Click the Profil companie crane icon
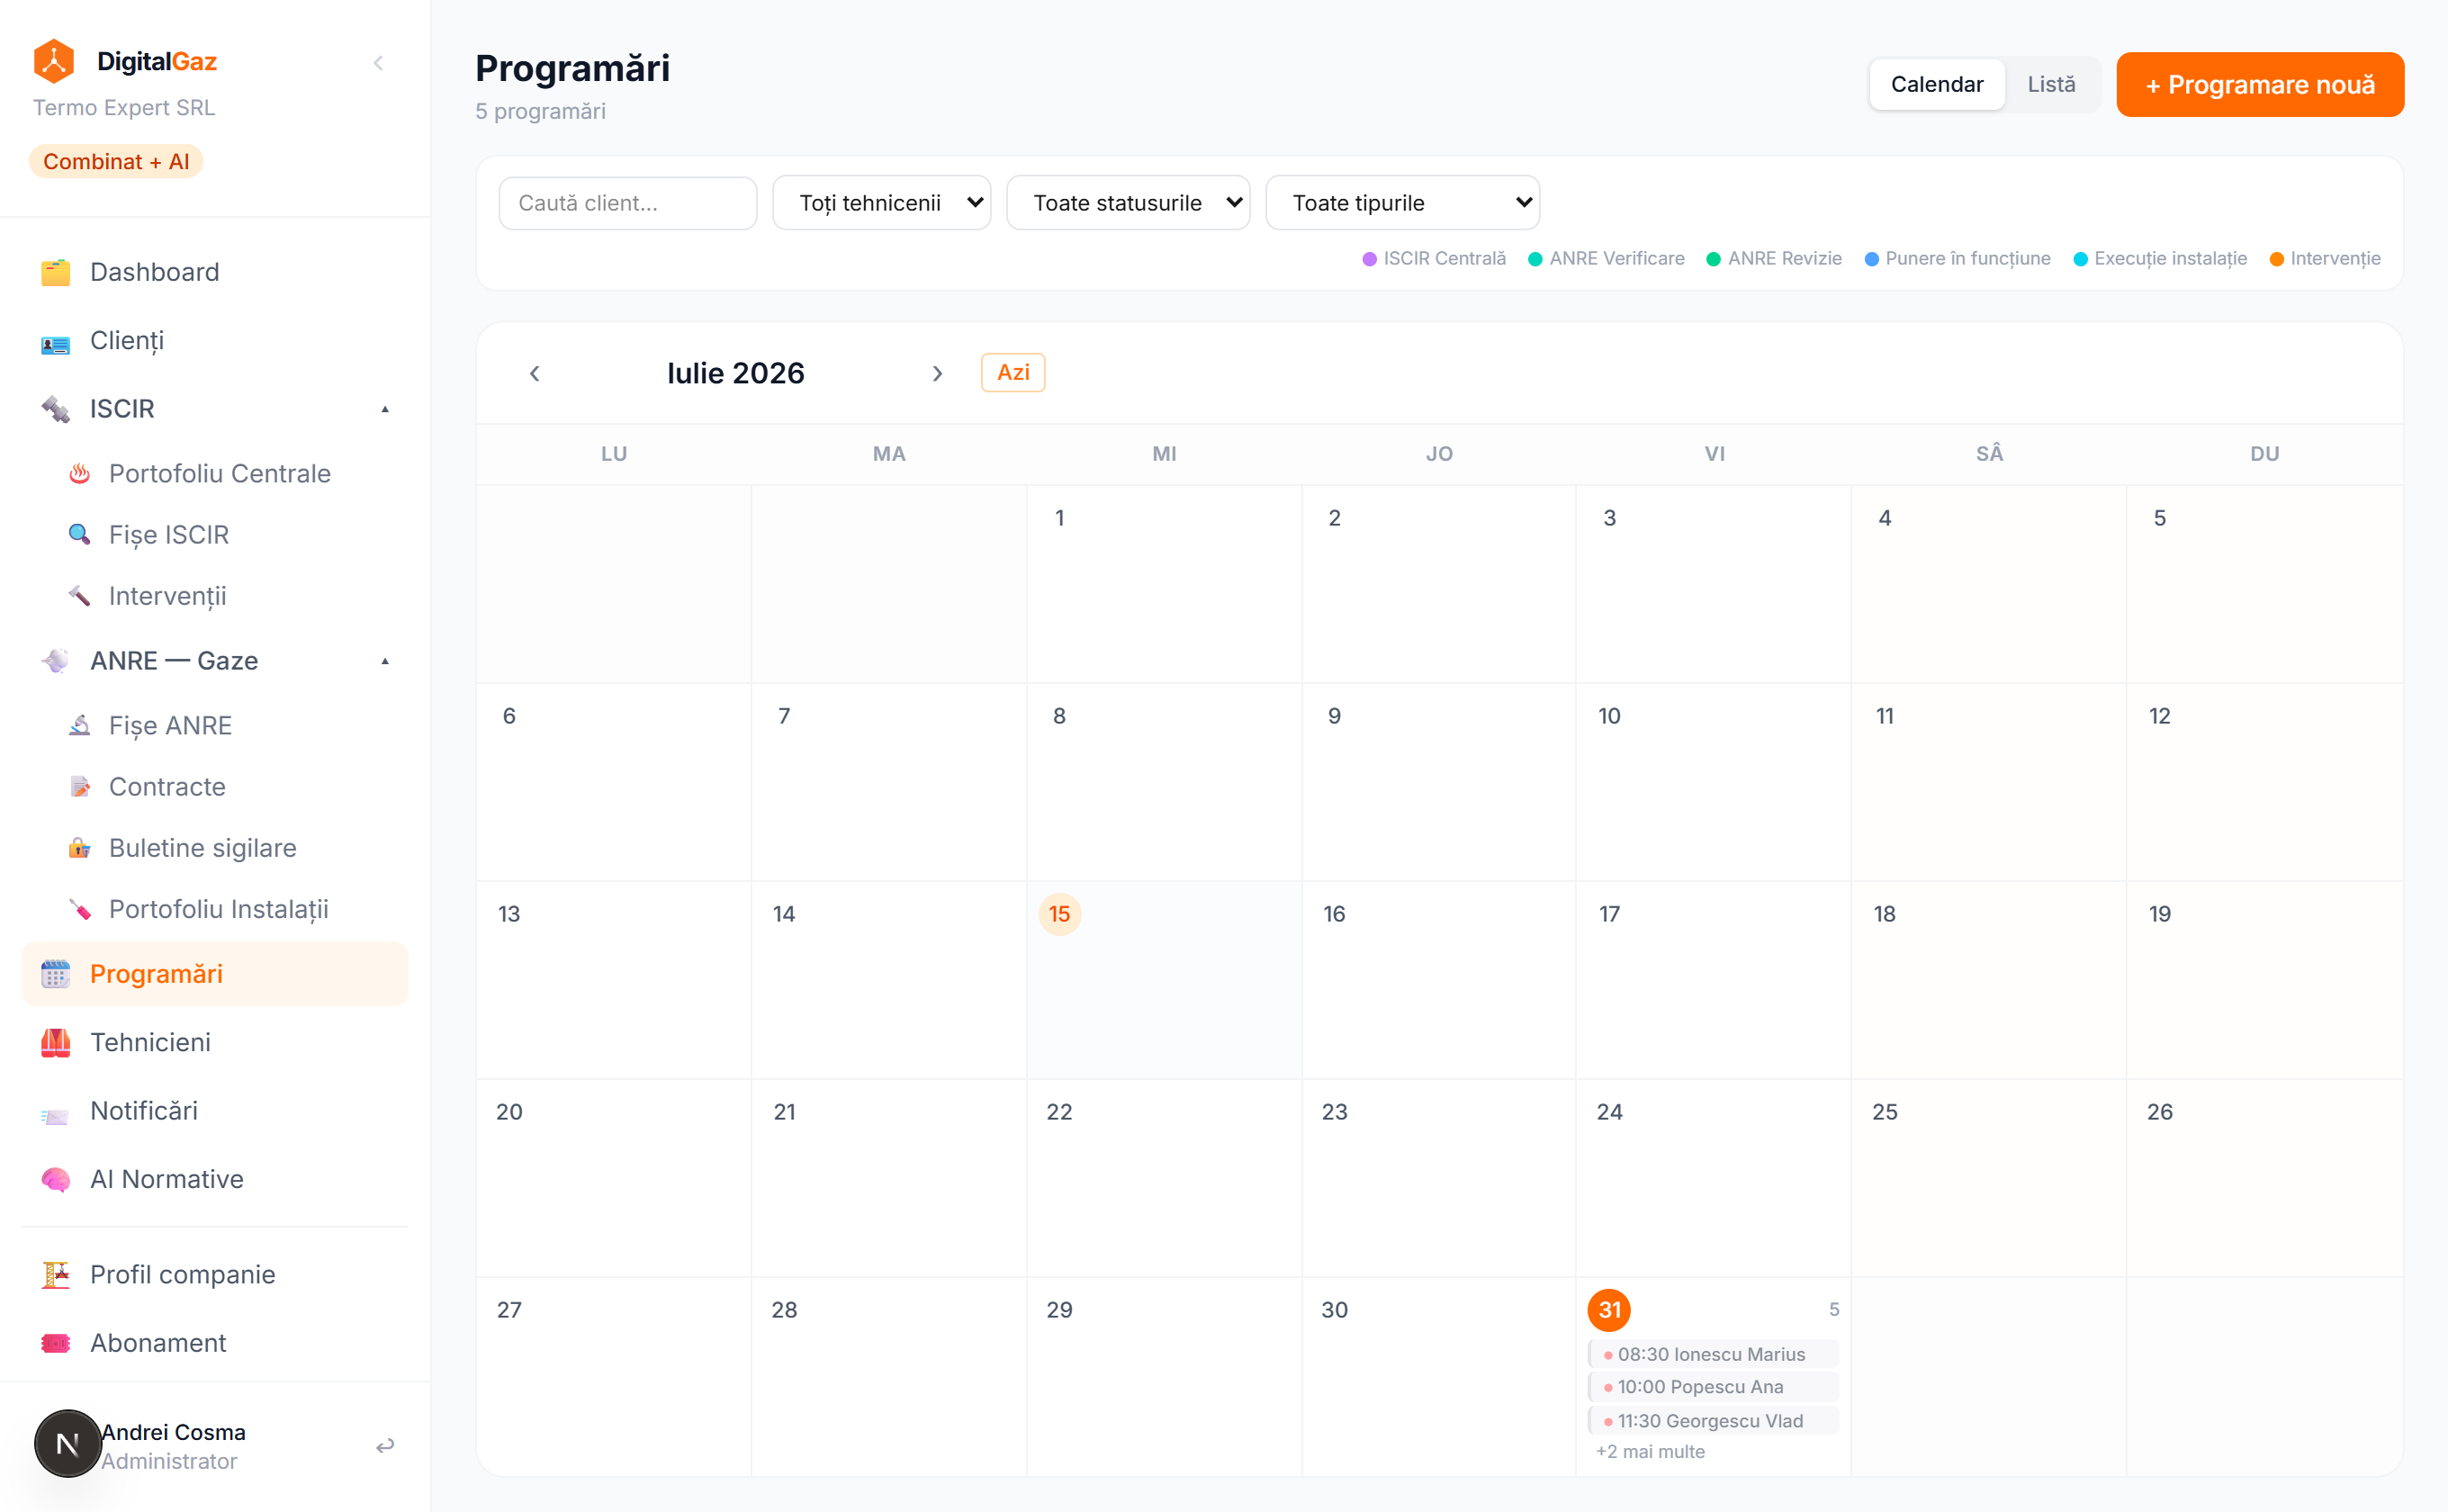The image size is (2448, 1512). click(x=55, y=1275)
